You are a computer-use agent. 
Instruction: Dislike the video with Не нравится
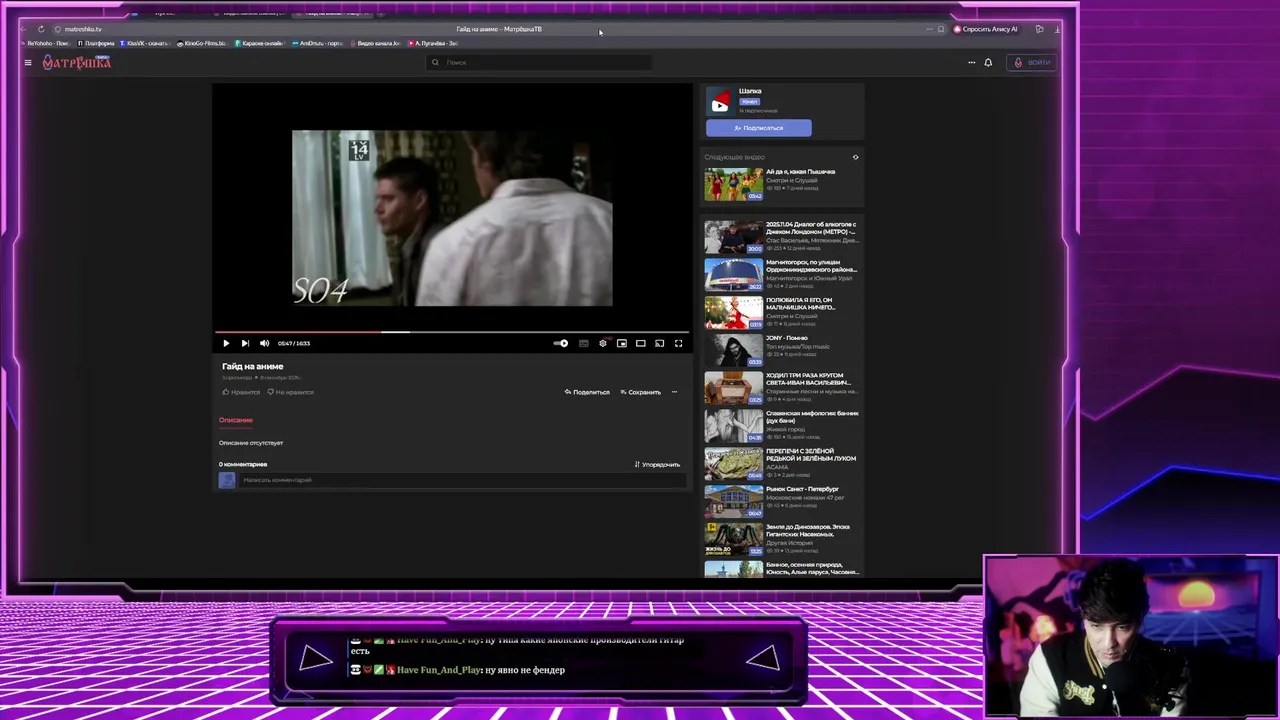tap(290, 392)
